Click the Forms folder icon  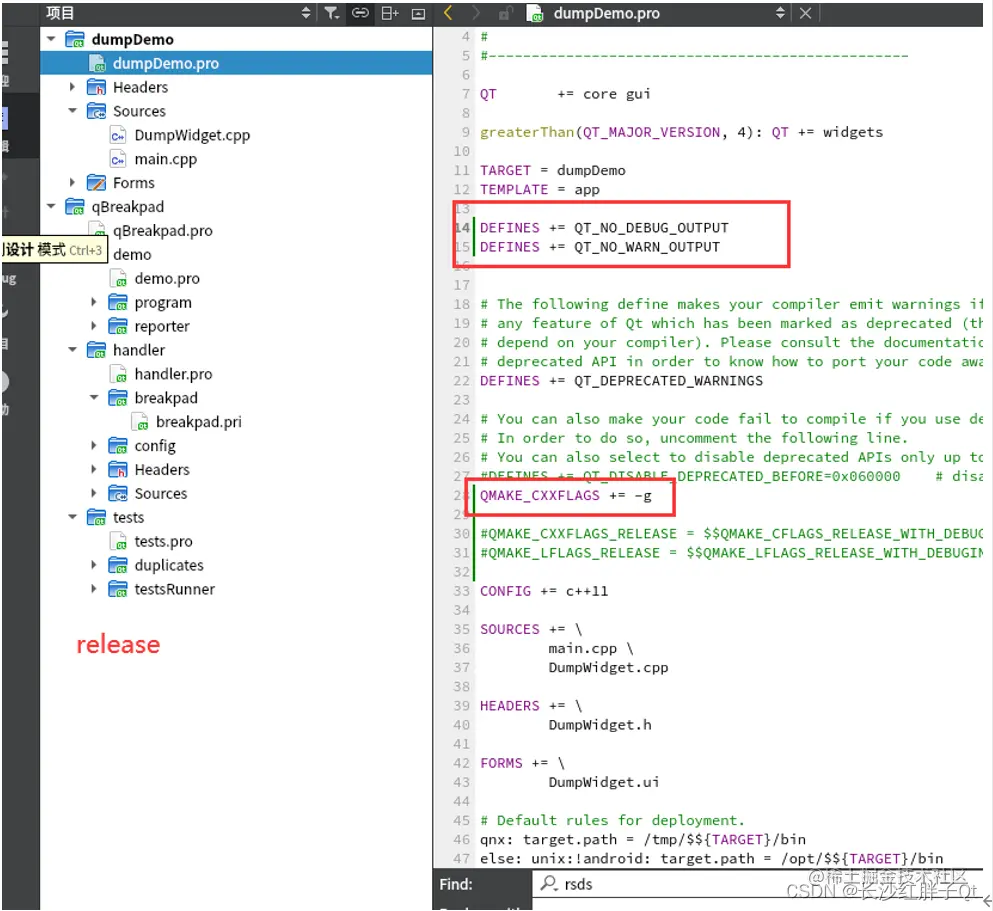(96, 183)
